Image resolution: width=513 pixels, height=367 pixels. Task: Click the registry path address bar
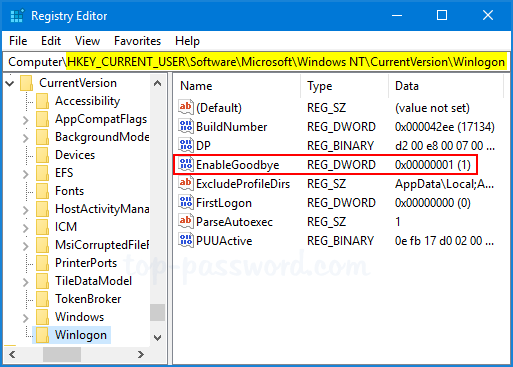pos(256,62)
